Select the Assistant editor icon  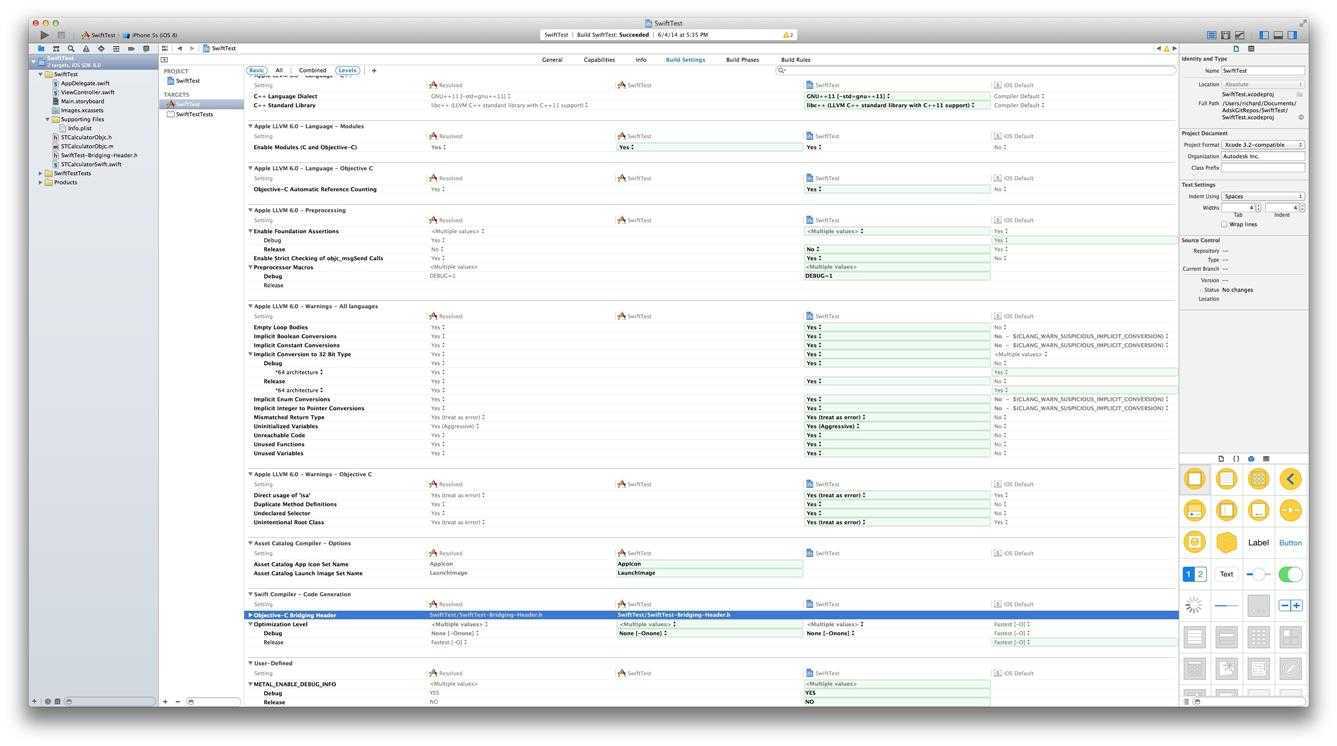point(1226,35)
